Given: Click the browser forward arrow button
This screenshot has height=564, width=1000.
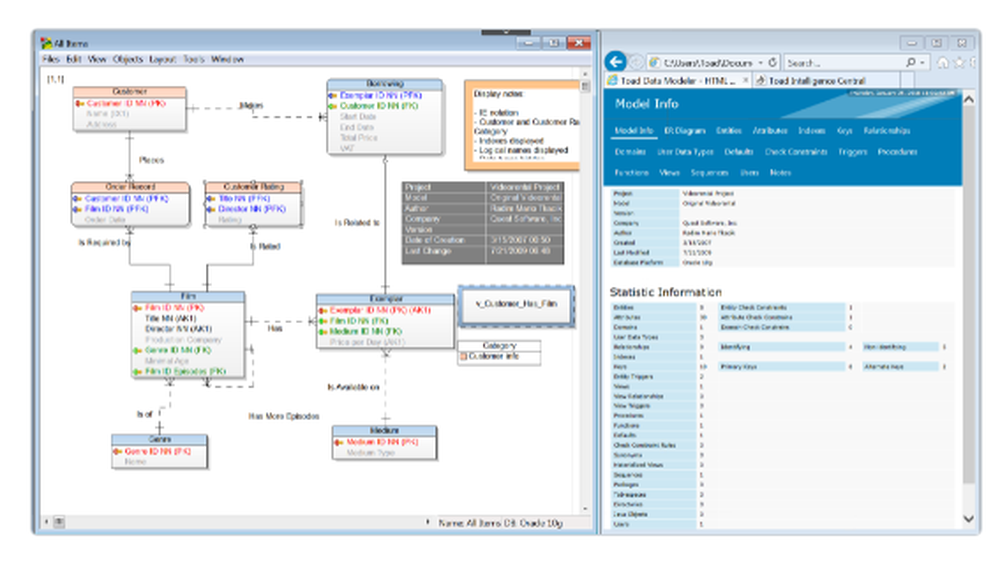Looking at the screenshot, I should (x=636, y=63).
